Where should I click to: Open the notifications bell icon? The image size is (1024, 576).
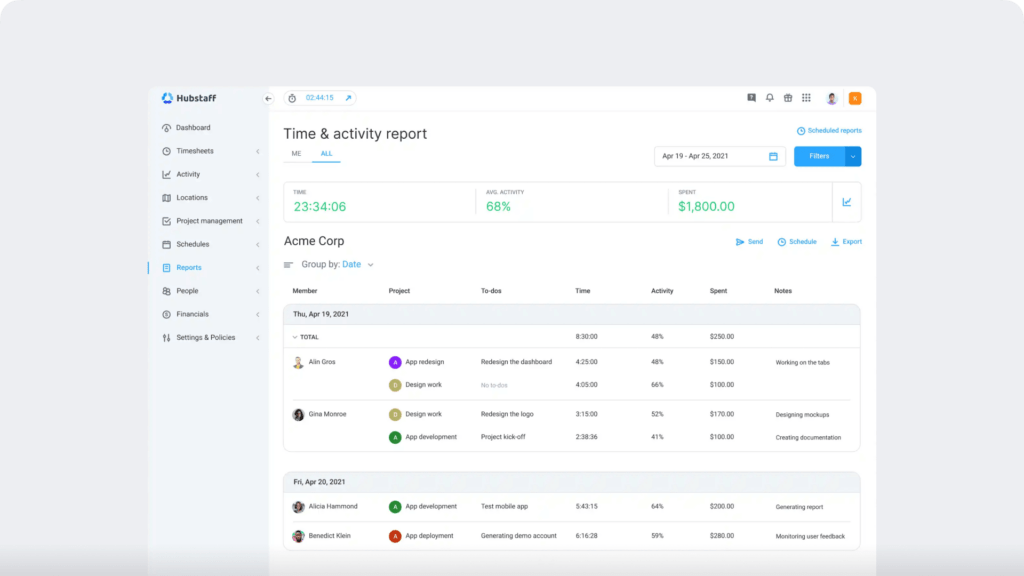[x=769, y=97]
